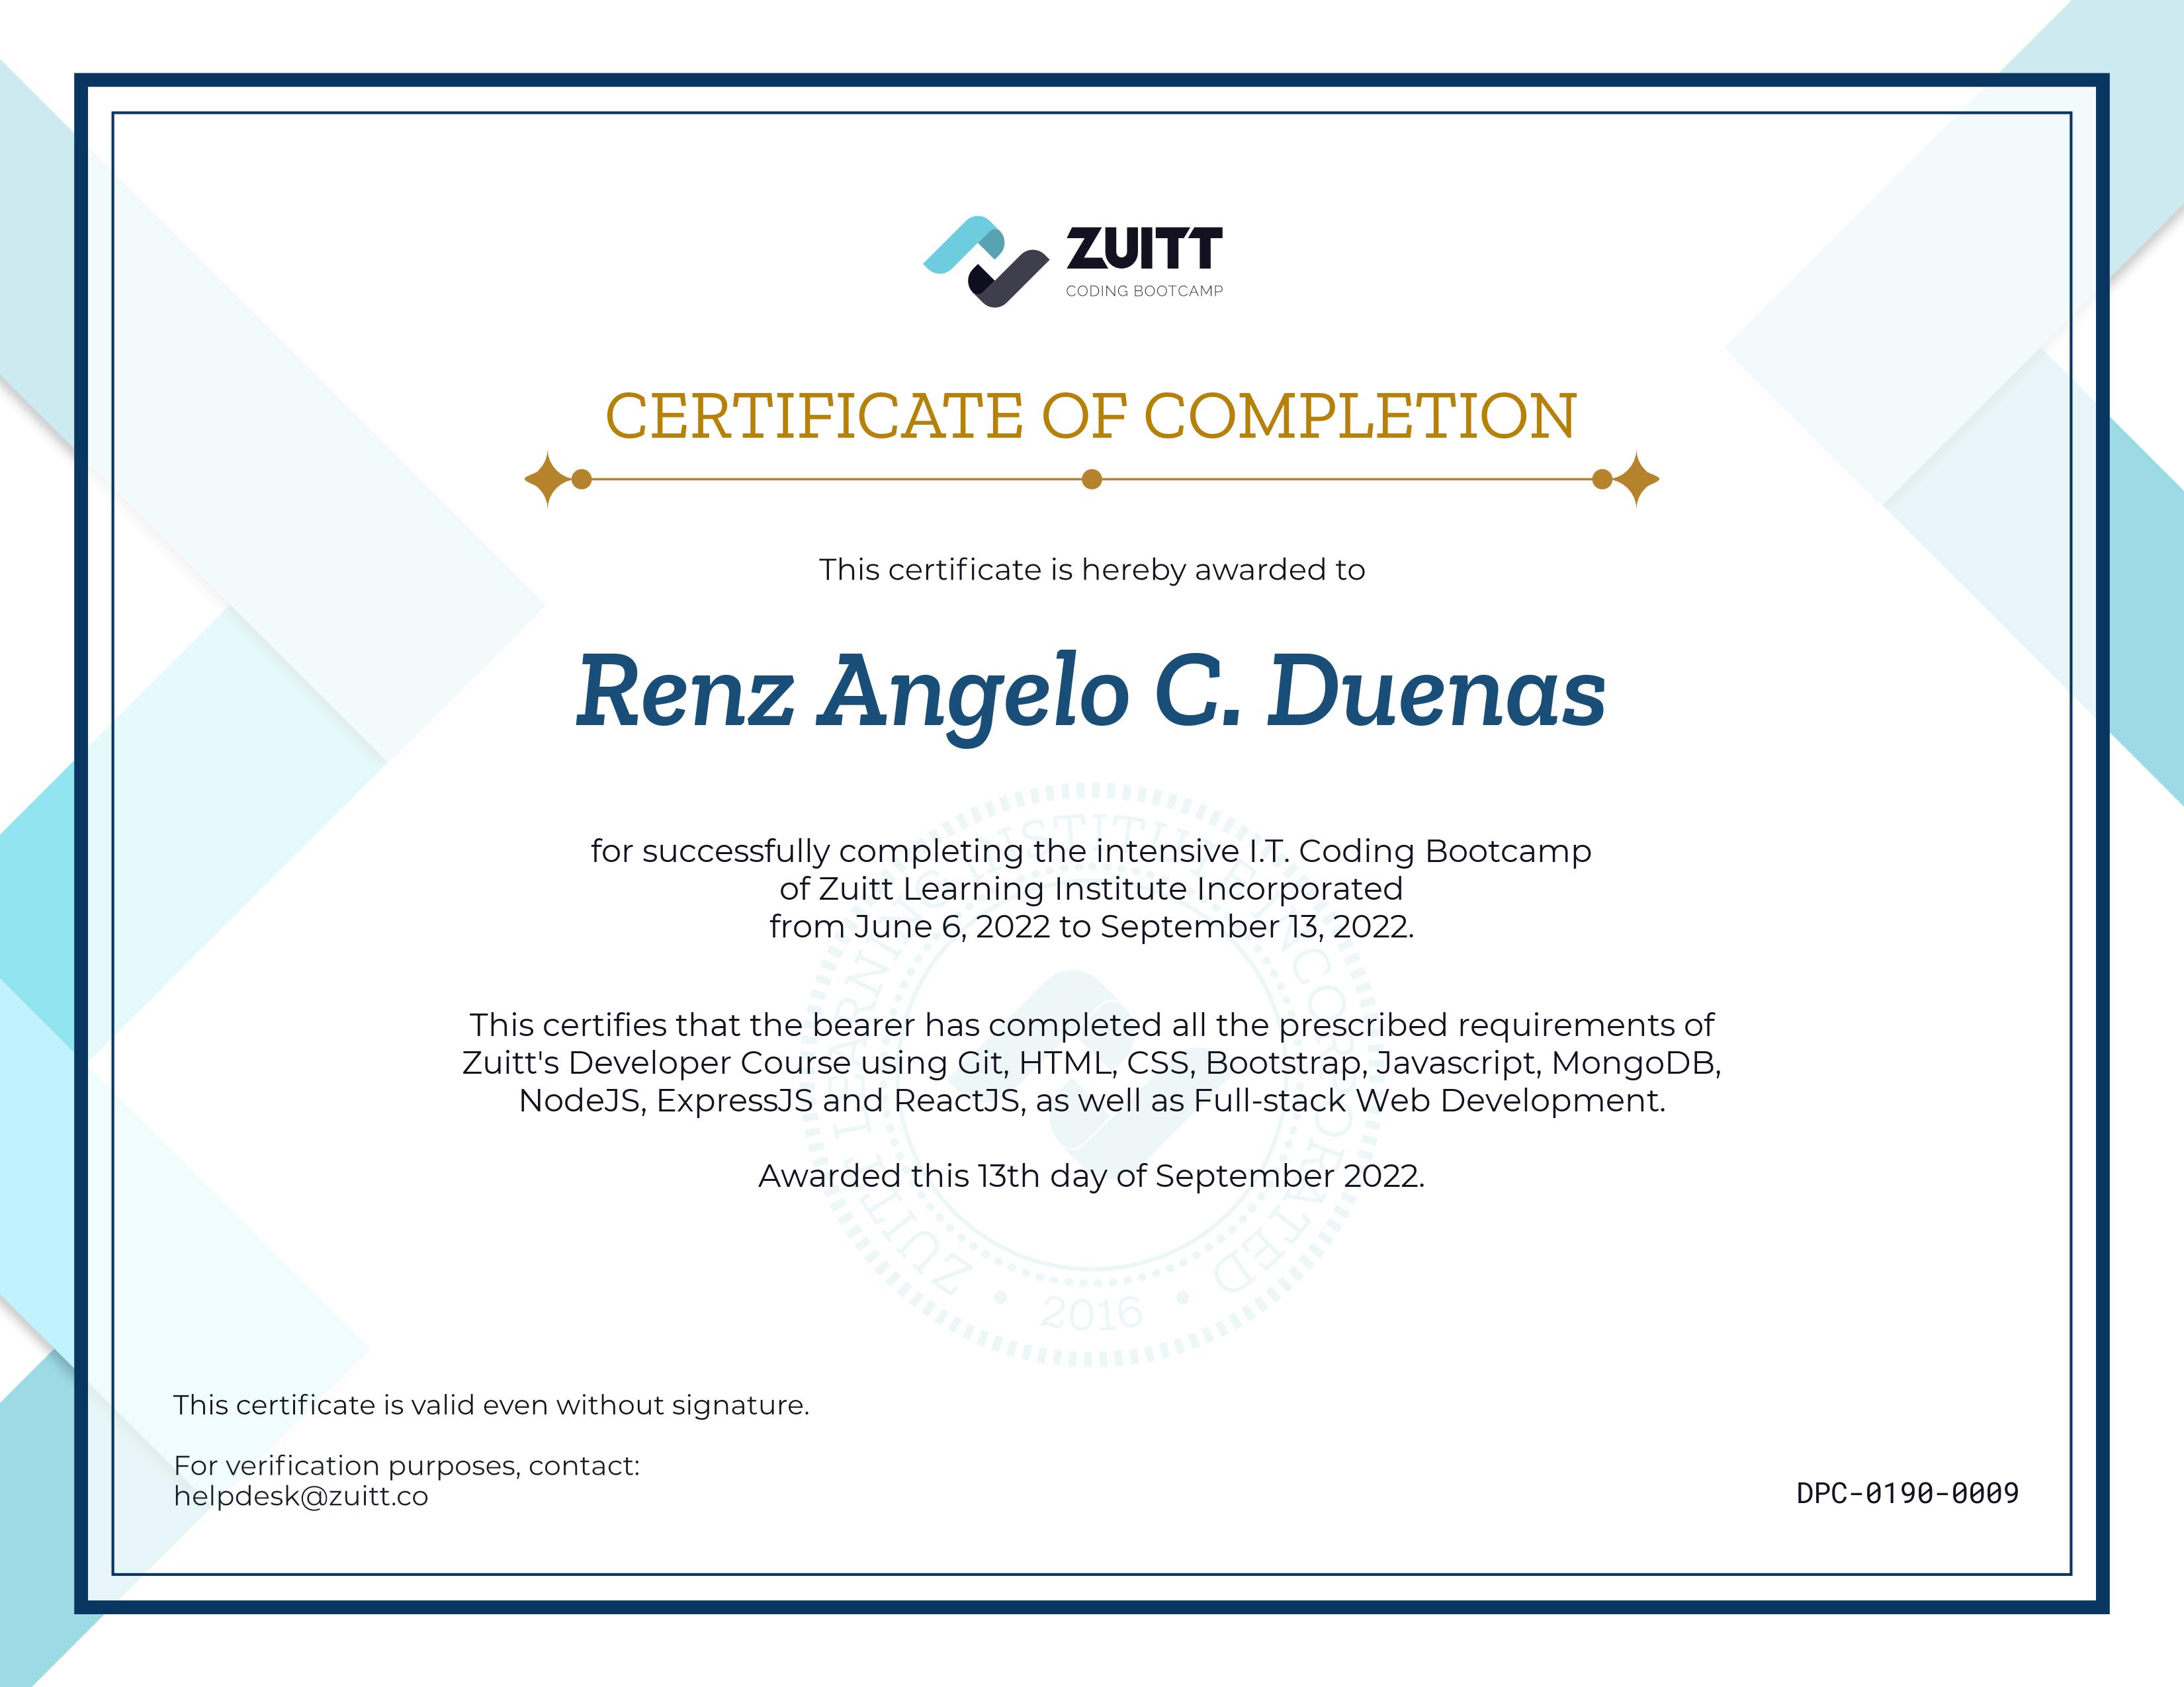Click the 2016 text in watermark seal
Screen dimensions: 2184x1687
click(1091, 1313)
